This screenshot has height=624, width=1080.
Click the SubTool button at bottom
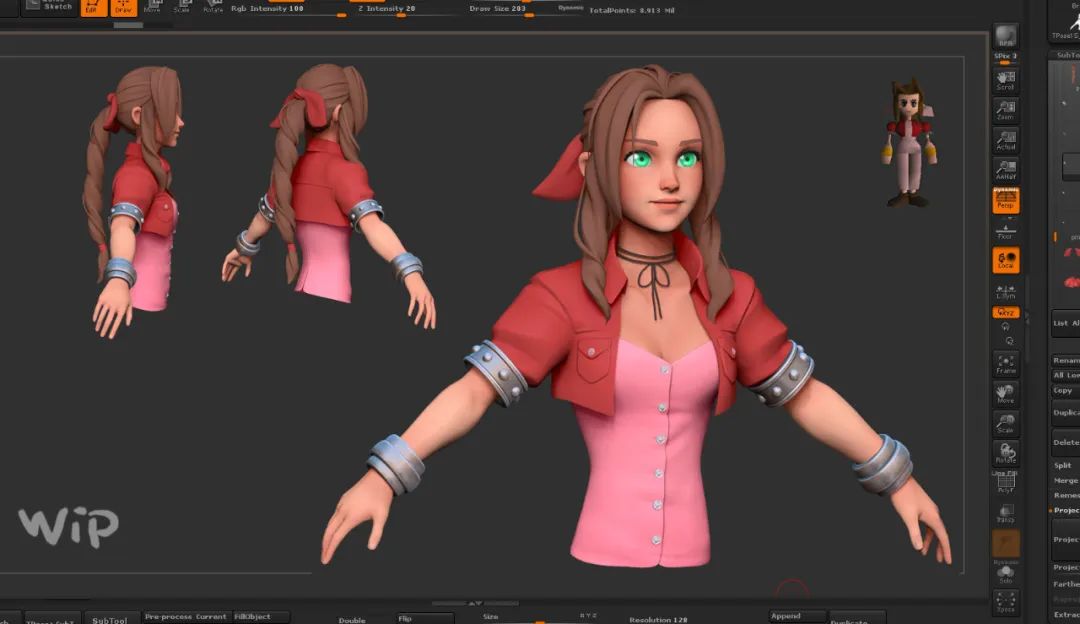click(110, 619)
